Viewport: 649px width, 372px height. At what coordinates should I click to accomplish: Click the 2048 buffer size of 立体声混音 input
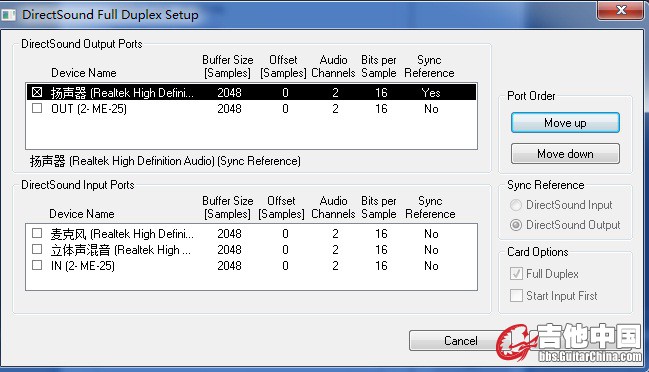[x=229, y=250]
